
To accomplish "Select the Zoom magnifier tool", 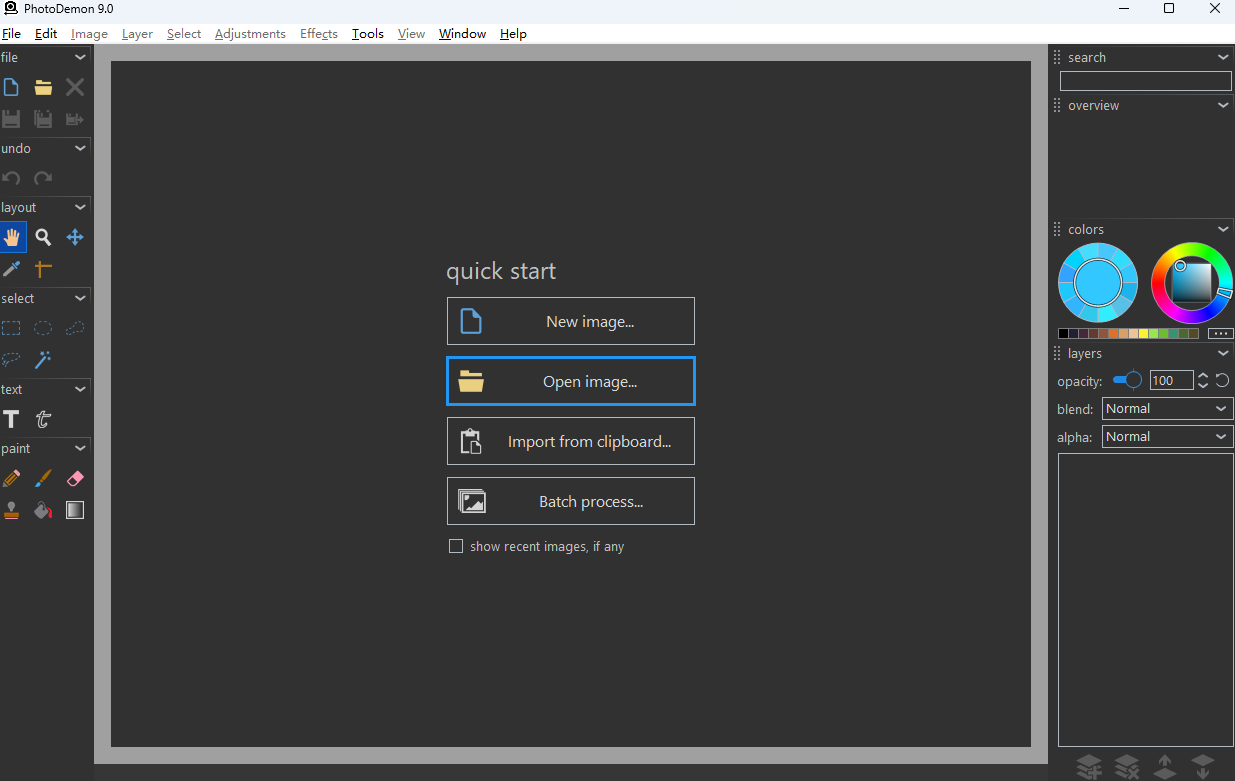I will point(43,237).
